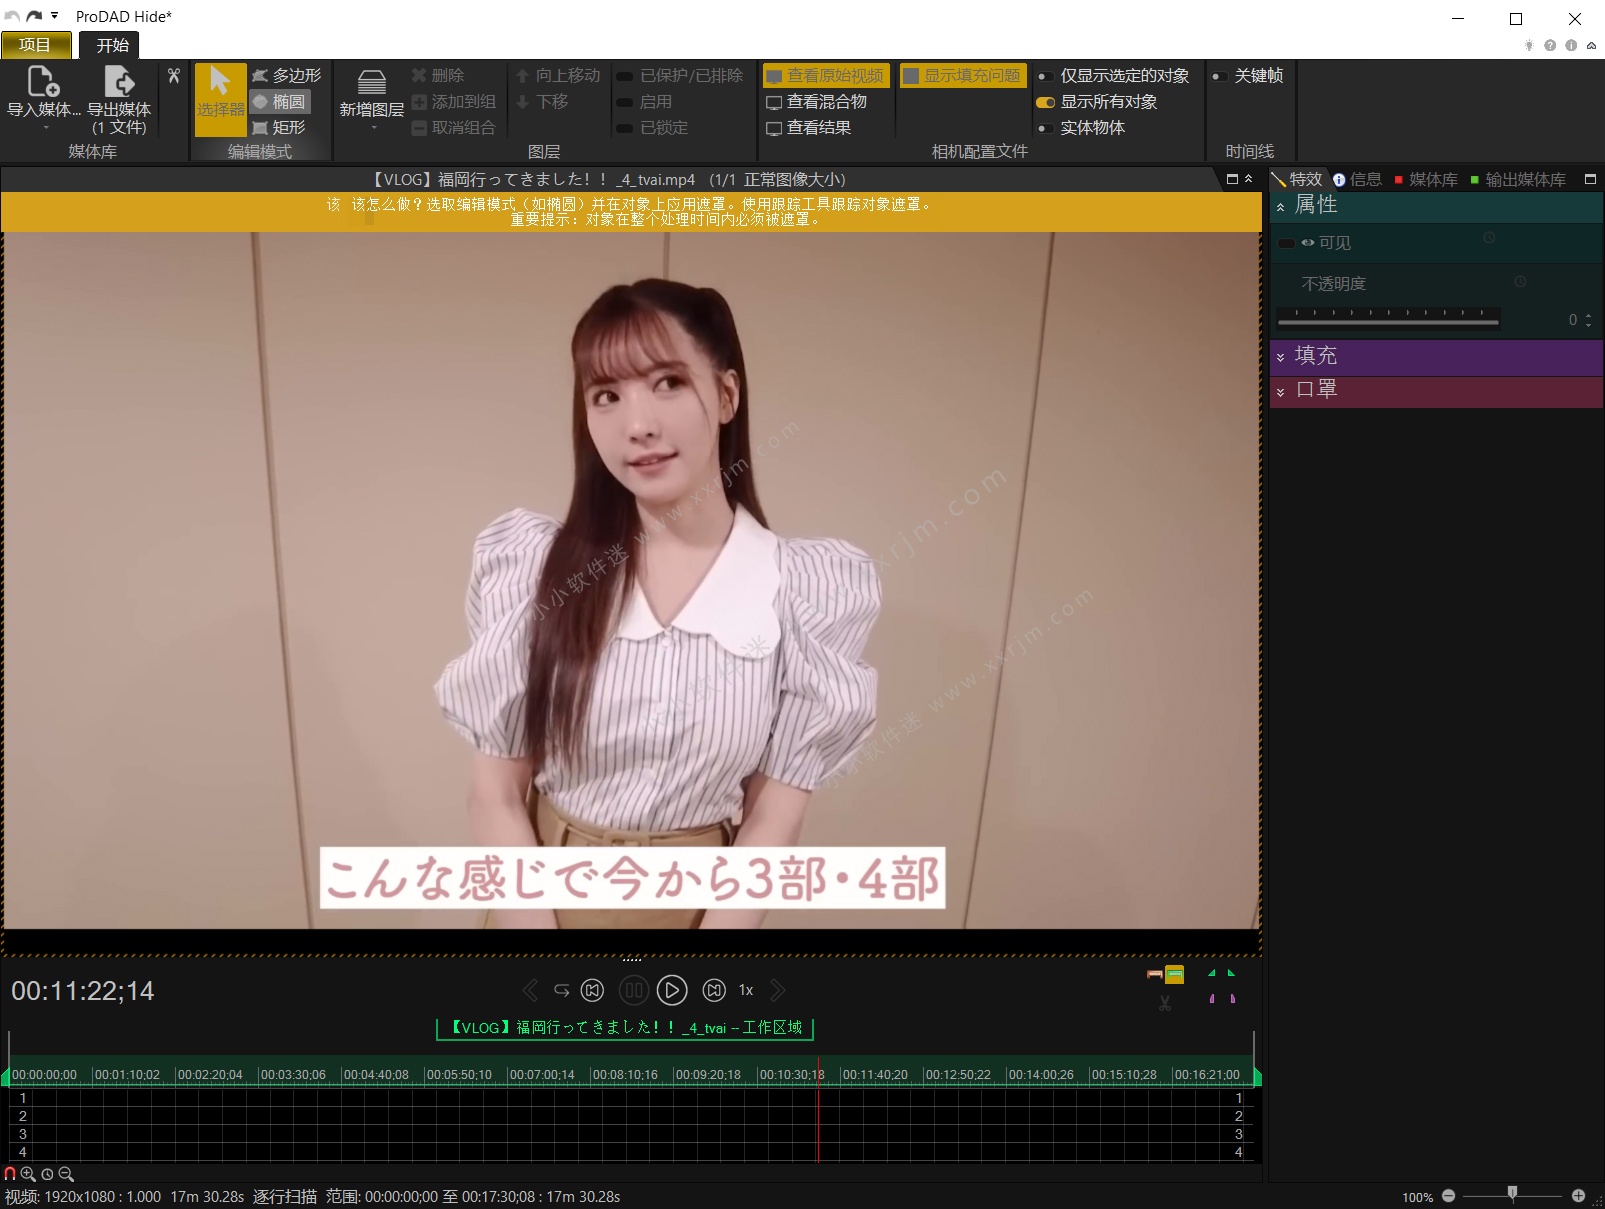Choose the 多边形 polygon mask tool
This screenshot has height=1209, width=1605.
pyautogui.click(x=286, y=76)
